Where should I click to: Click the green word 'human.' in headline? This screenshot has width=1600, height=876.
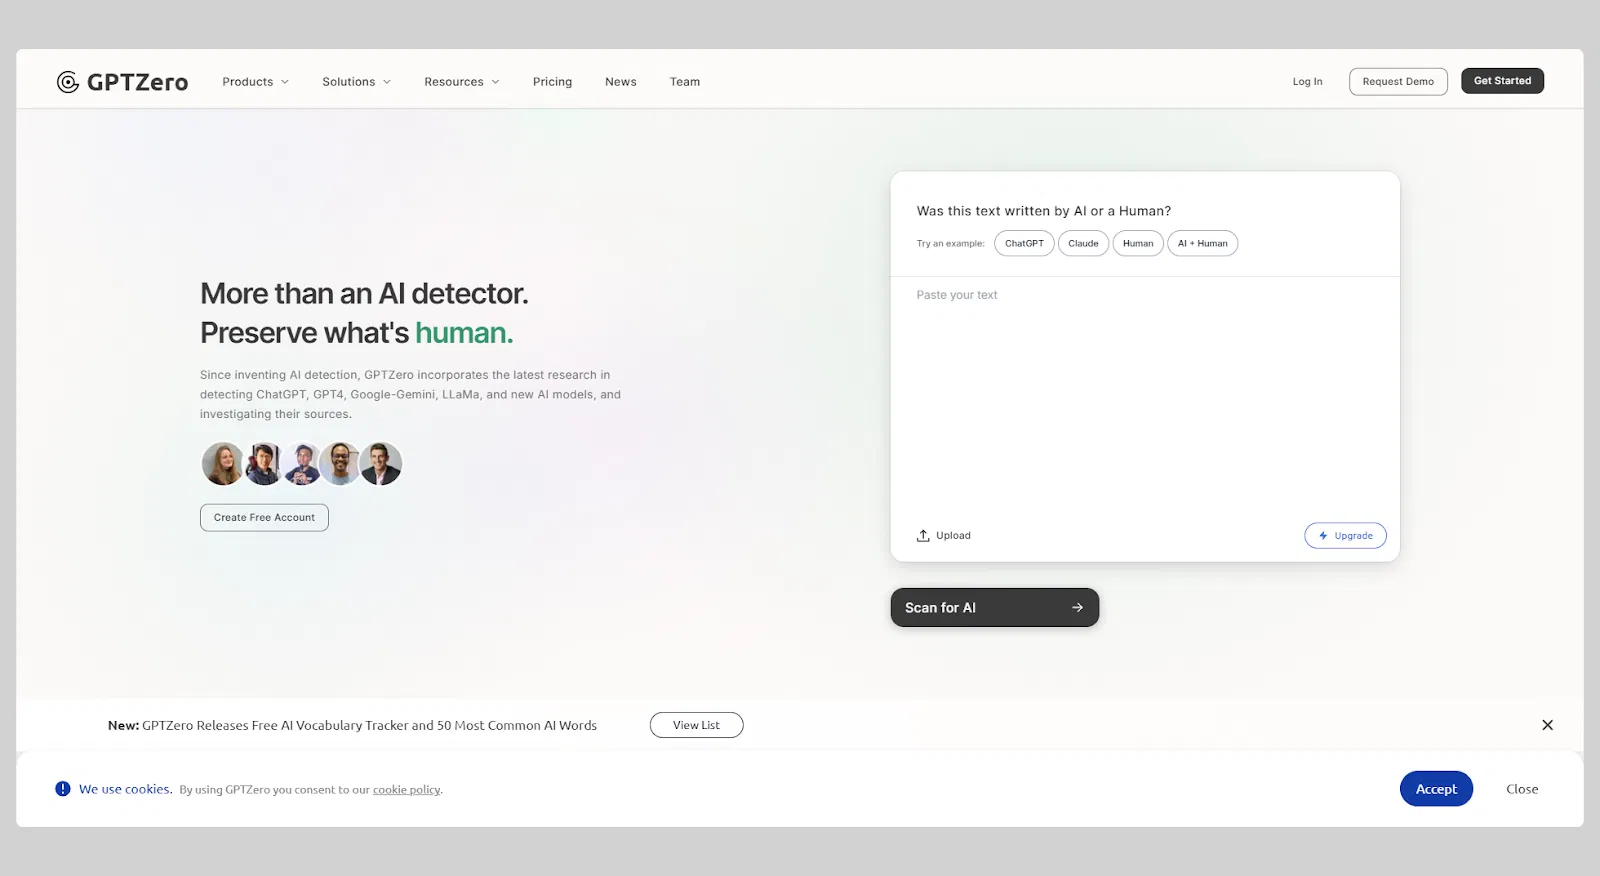click(464, 333)
